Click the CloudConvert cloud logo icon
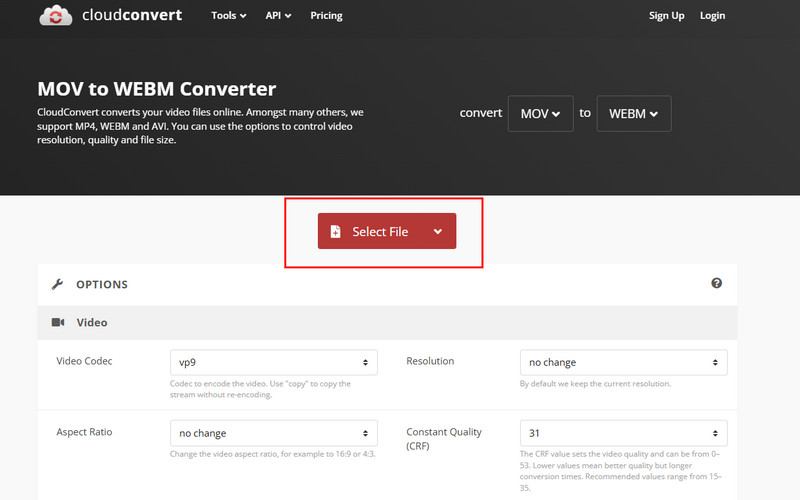This screenshot has height=500, width=800. 56,15
